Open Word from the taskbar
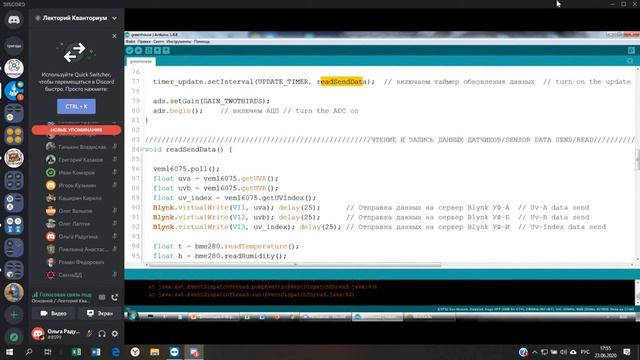 coord(96,352)
